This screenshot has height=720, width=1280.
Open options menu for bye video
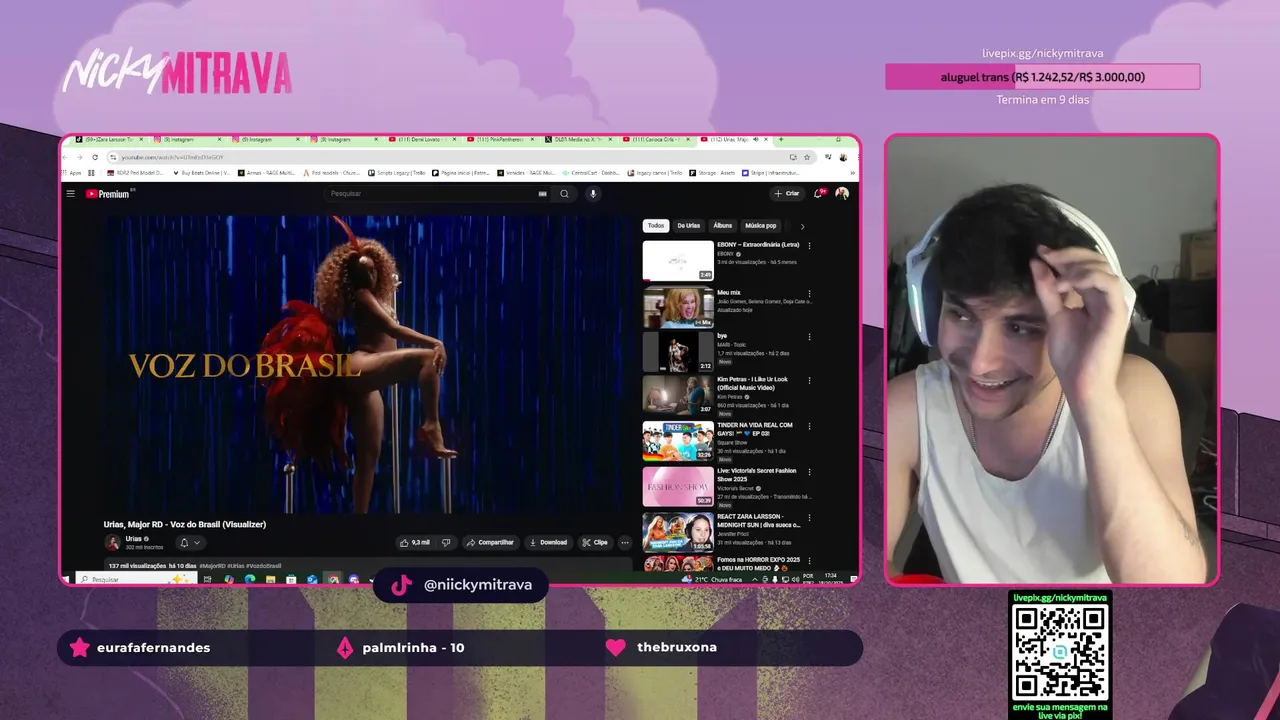tap(809, 338)
